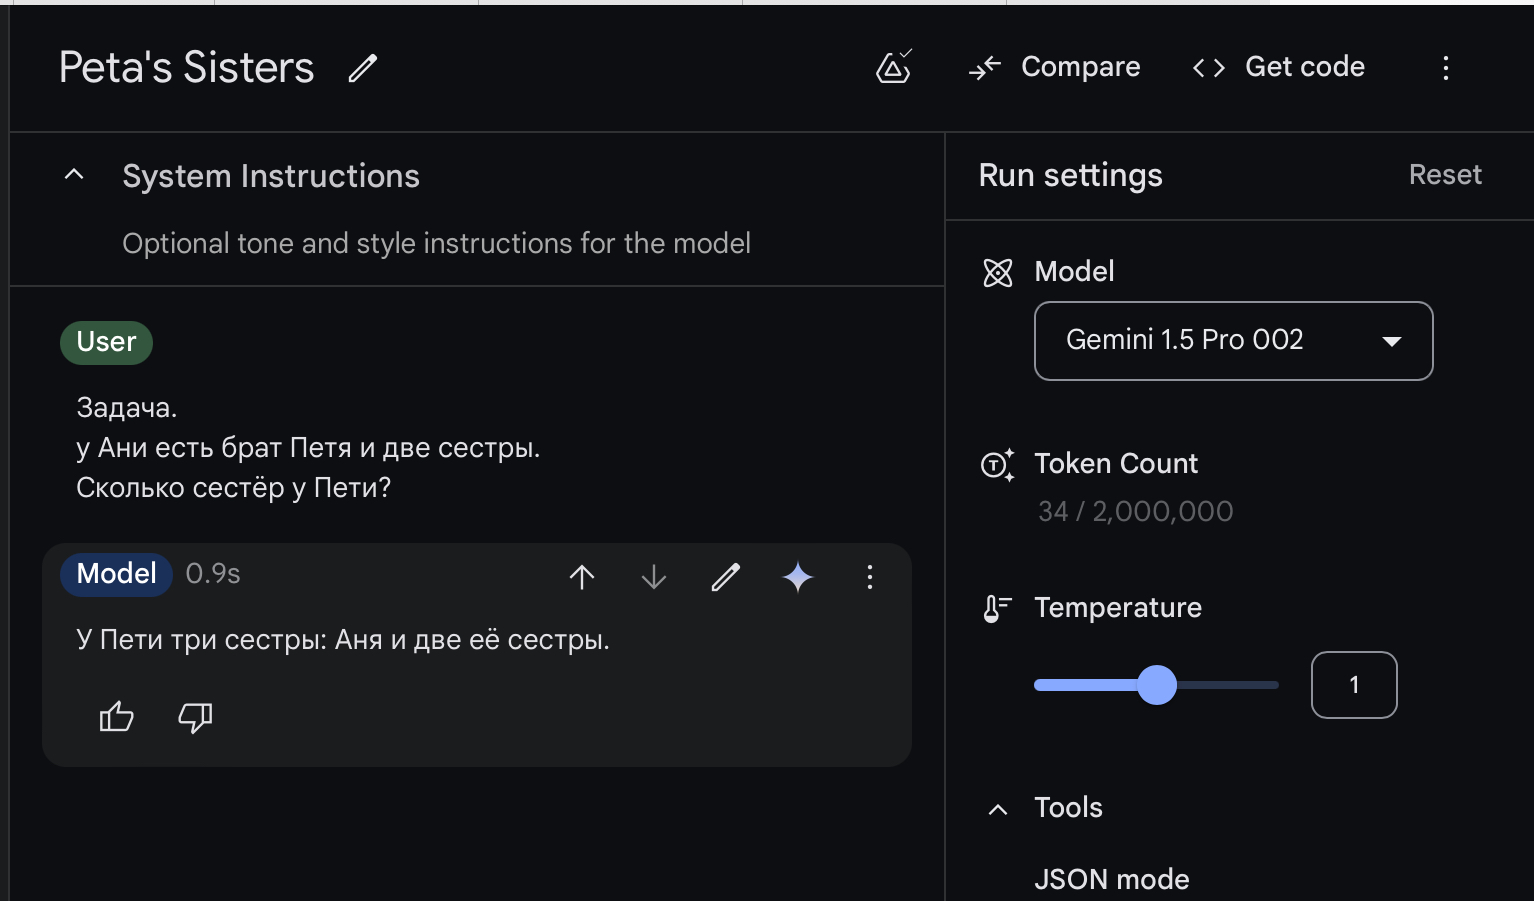
Task: Open the model response three-dot menu
Action: click(870, 577)
